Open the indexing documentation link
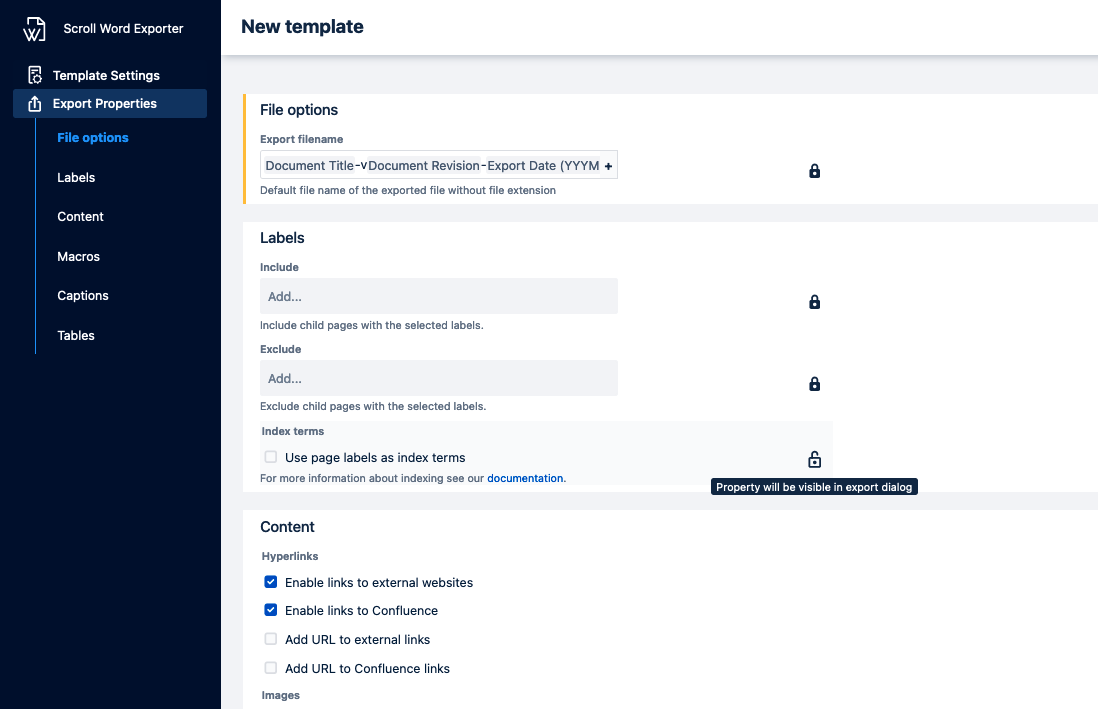The width and height of the screenshot is (1098, 709). click(525, 478)
